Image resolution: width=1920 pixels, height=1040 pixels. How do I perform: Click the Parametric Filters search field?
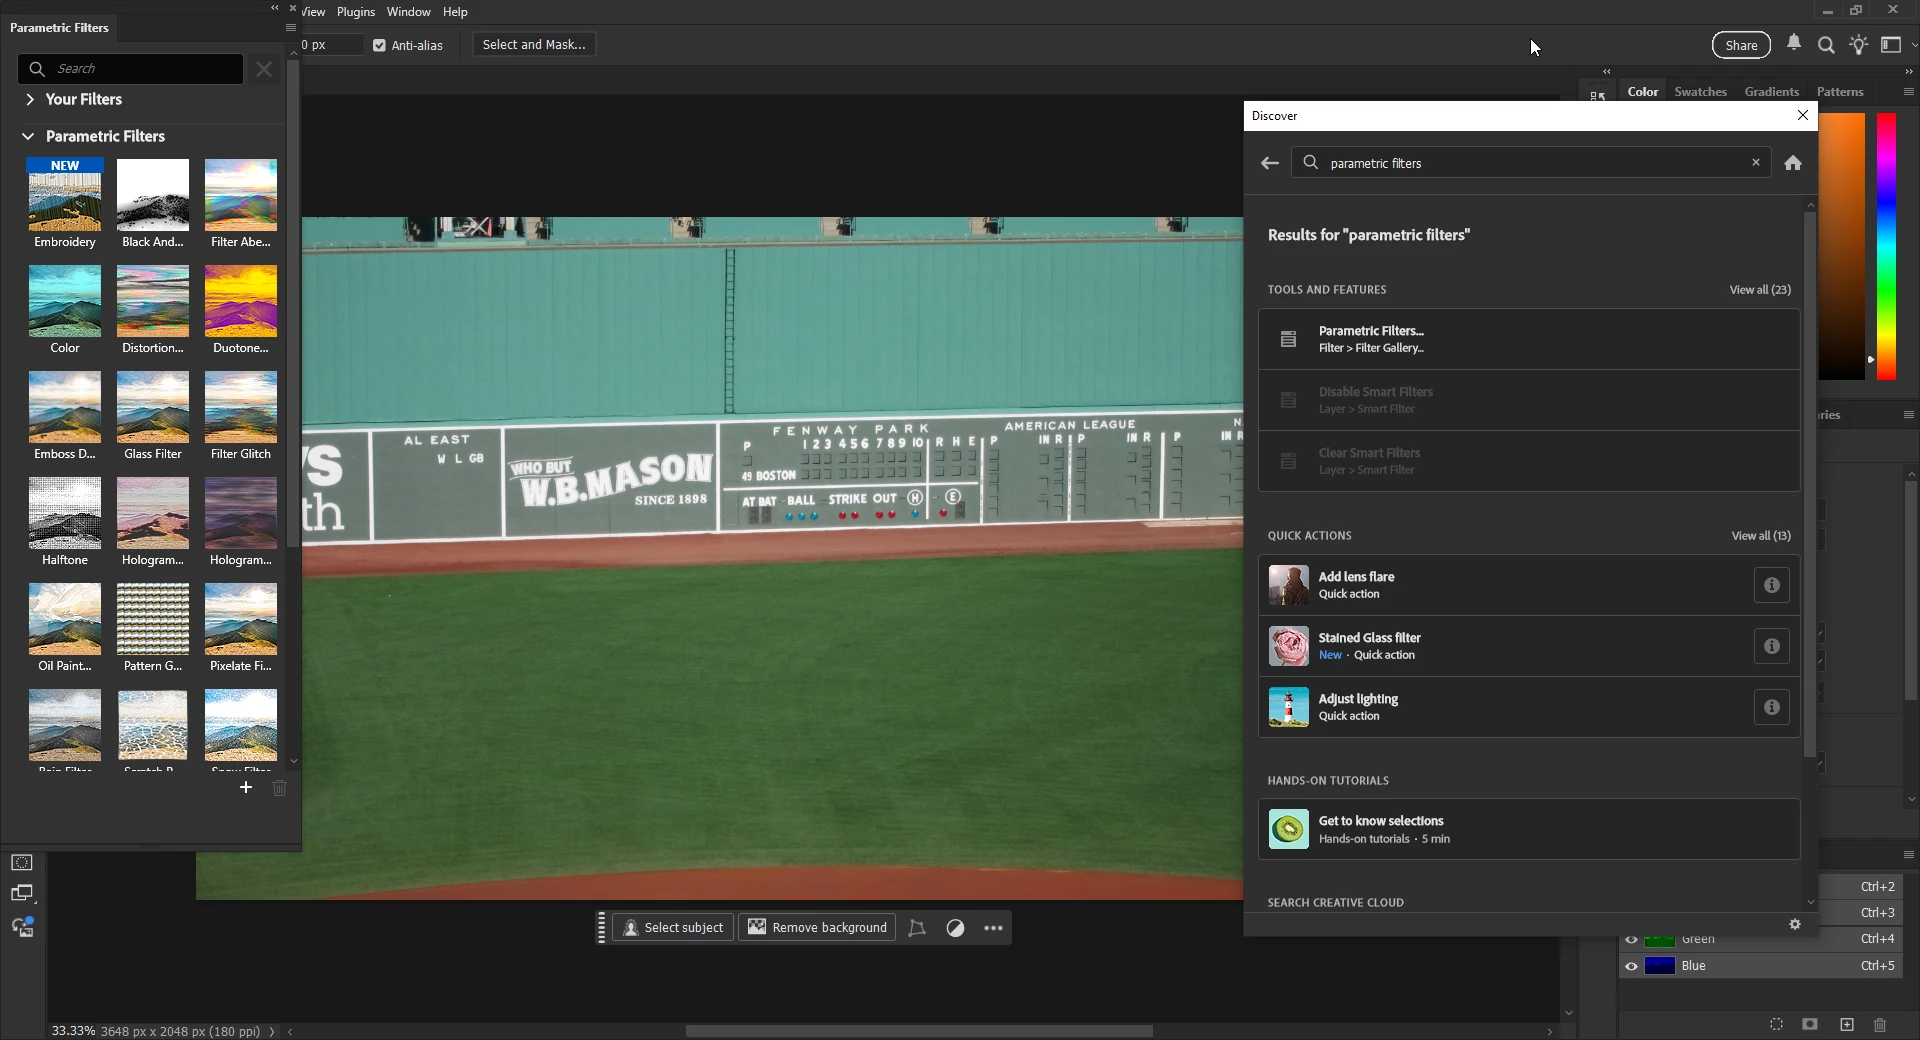[x=130, y=69]
